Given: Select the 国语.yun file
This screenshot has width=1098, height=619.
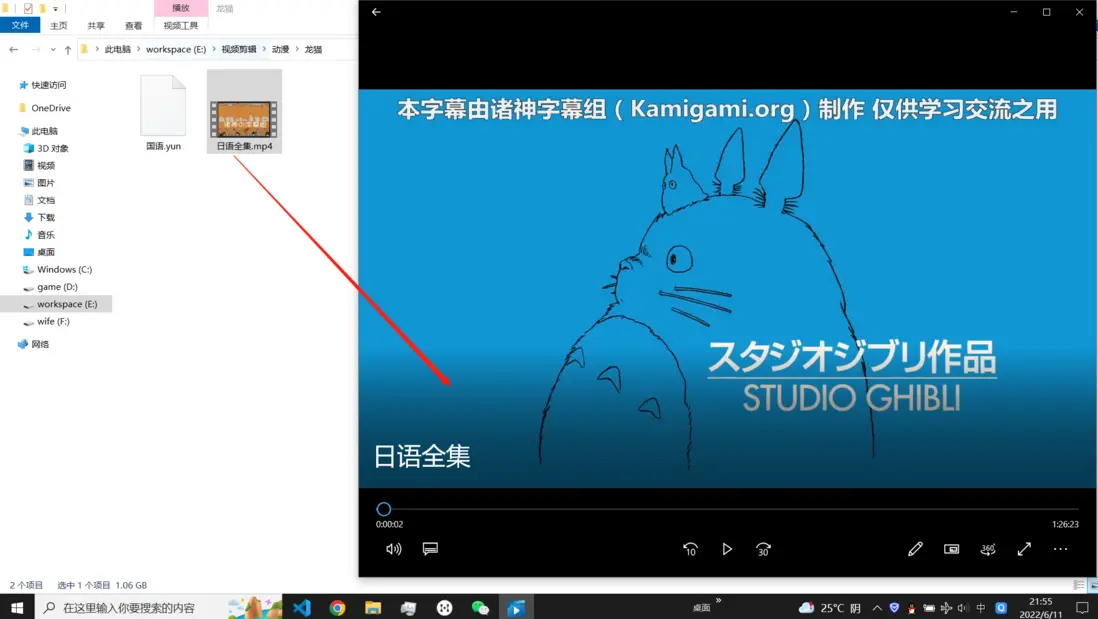Looking at the screenshot, I should pyautogui.click(x=163, y=113).
